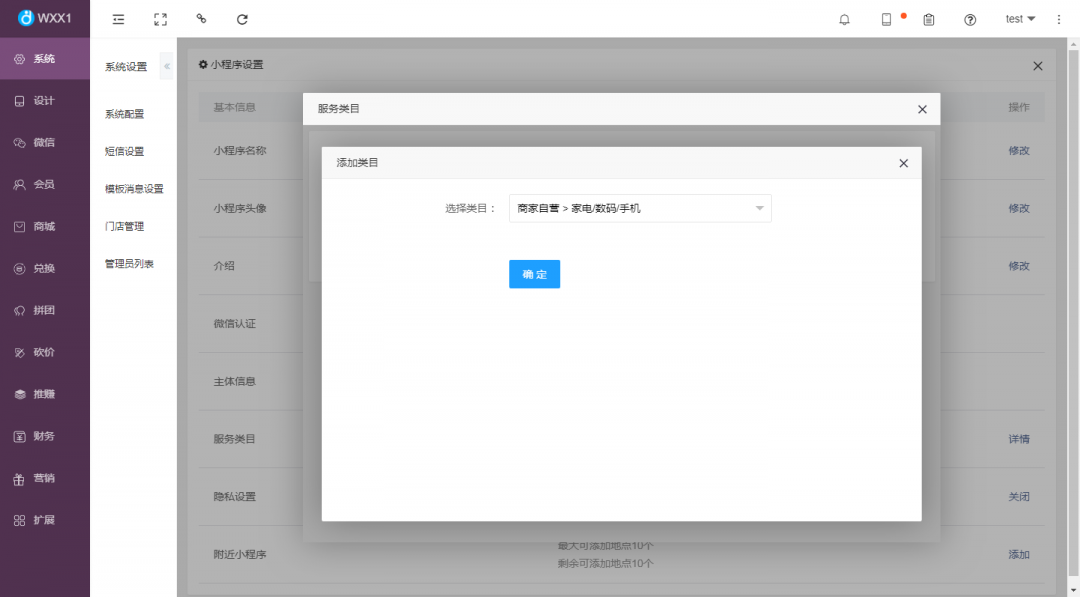The height and width of the screenshot is (597, 1080).
Task: Open the clipboard icon in header
Action: 929,19
